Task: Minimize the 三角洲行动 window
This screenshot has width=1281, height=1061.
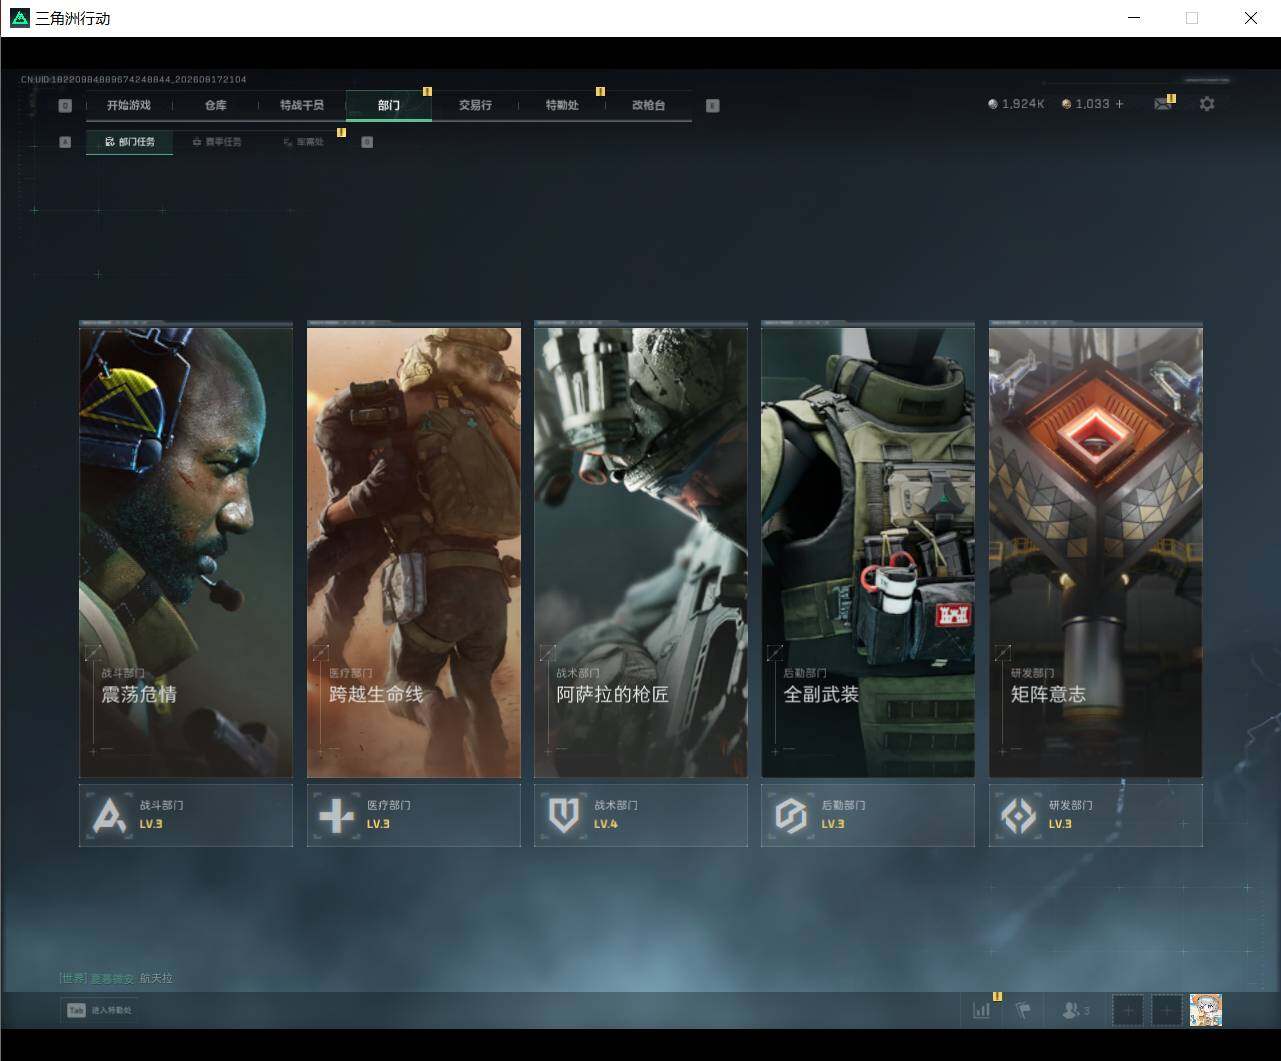Action: (1134, 18)
